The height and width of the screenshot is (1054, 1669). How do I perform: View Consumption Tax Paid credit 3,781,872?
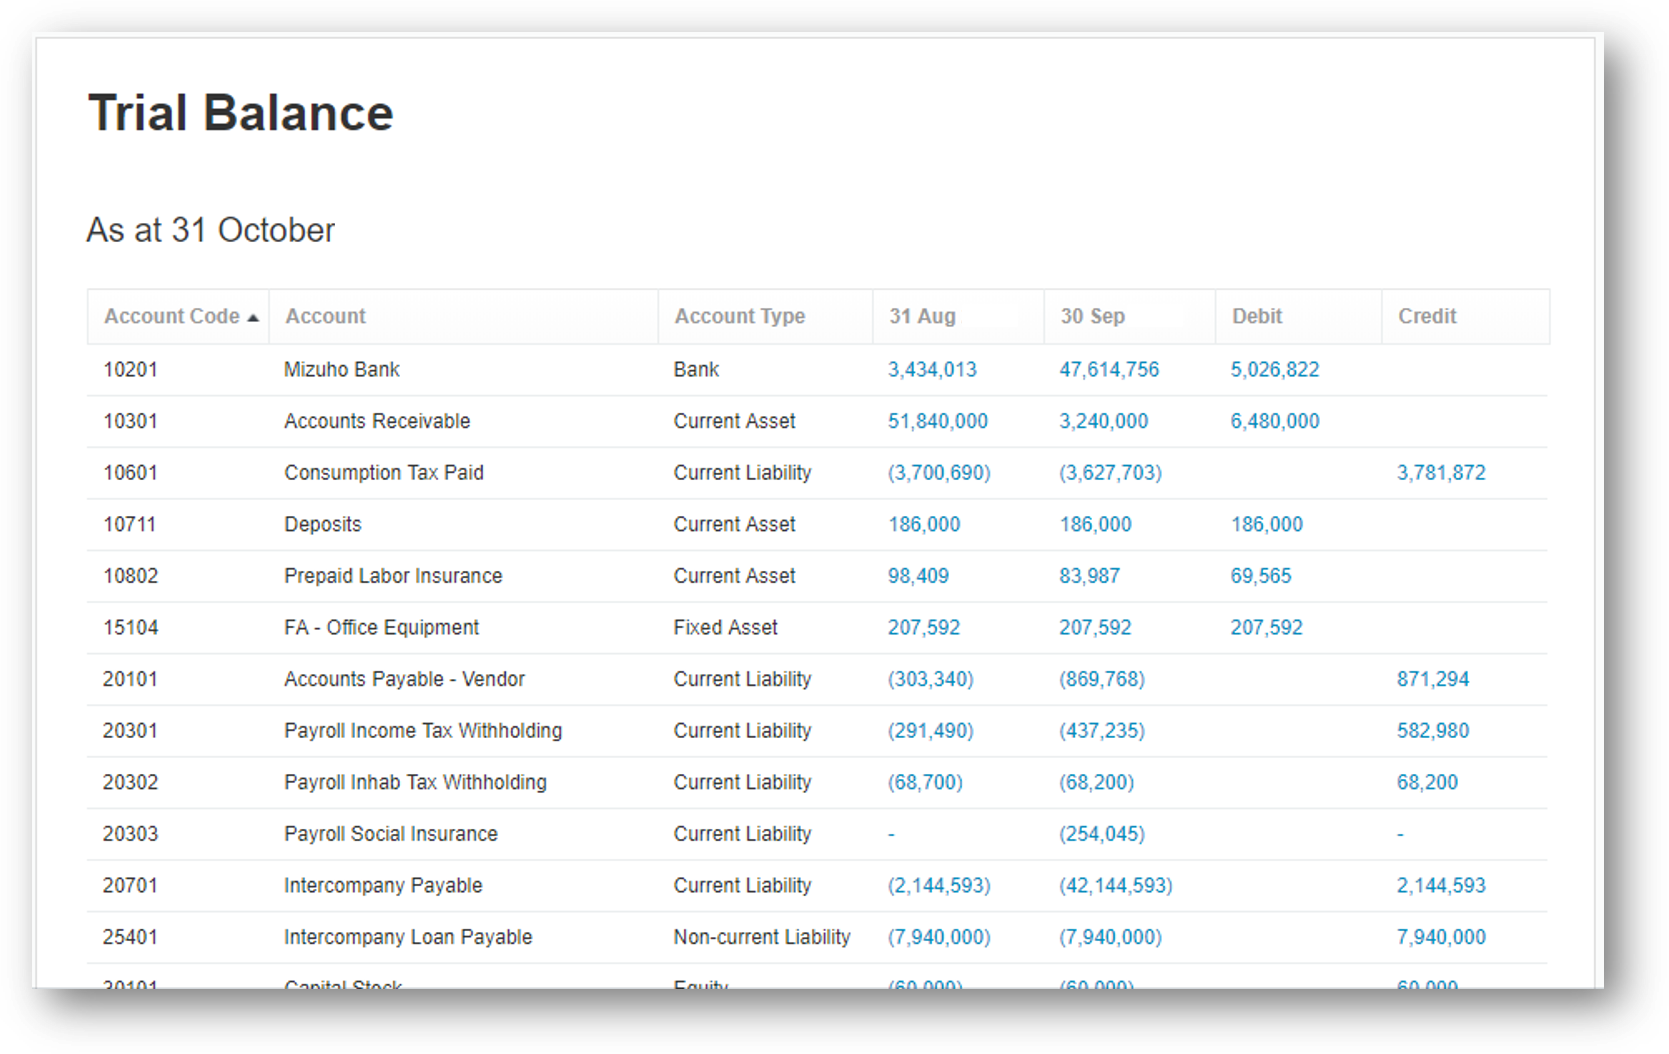(x=1441, y=472)
